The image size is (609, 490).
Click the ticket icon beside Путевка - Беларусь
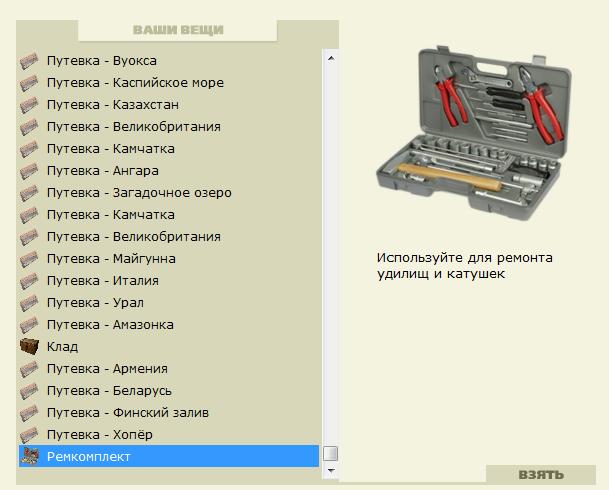click(29, 391)
